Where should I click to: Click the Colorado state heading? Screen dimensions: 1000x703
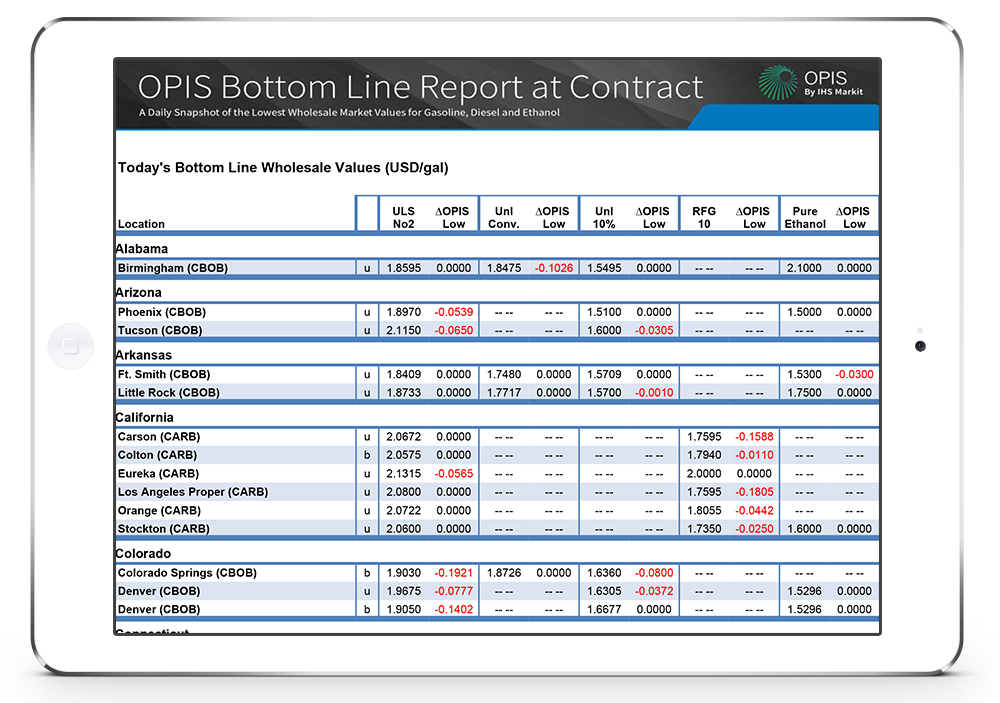pos(143,553)
